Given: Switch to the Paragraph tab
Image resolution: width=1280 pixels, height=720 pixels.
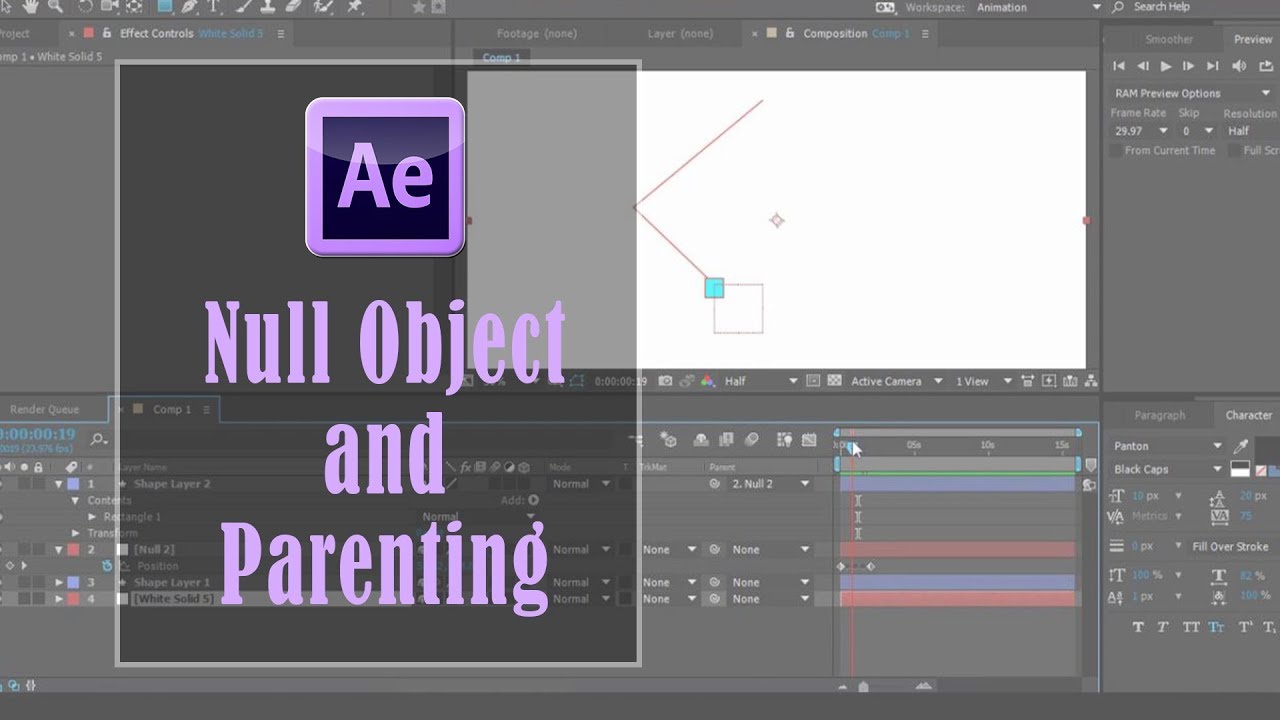Looking at the screenshot, I should pyautogui.click(x=1159, y=415).
